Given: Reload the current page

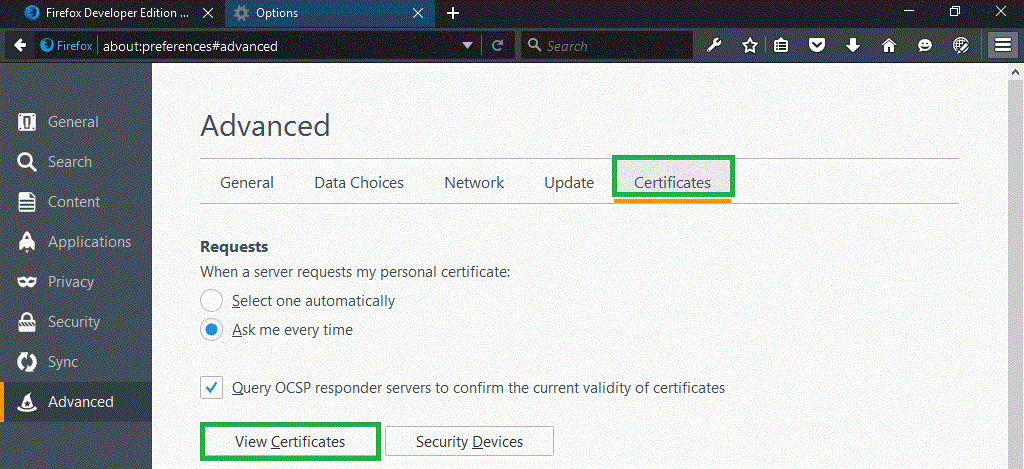Looking at the screenshot, I should pyautogui.click(x=497, y=45).
